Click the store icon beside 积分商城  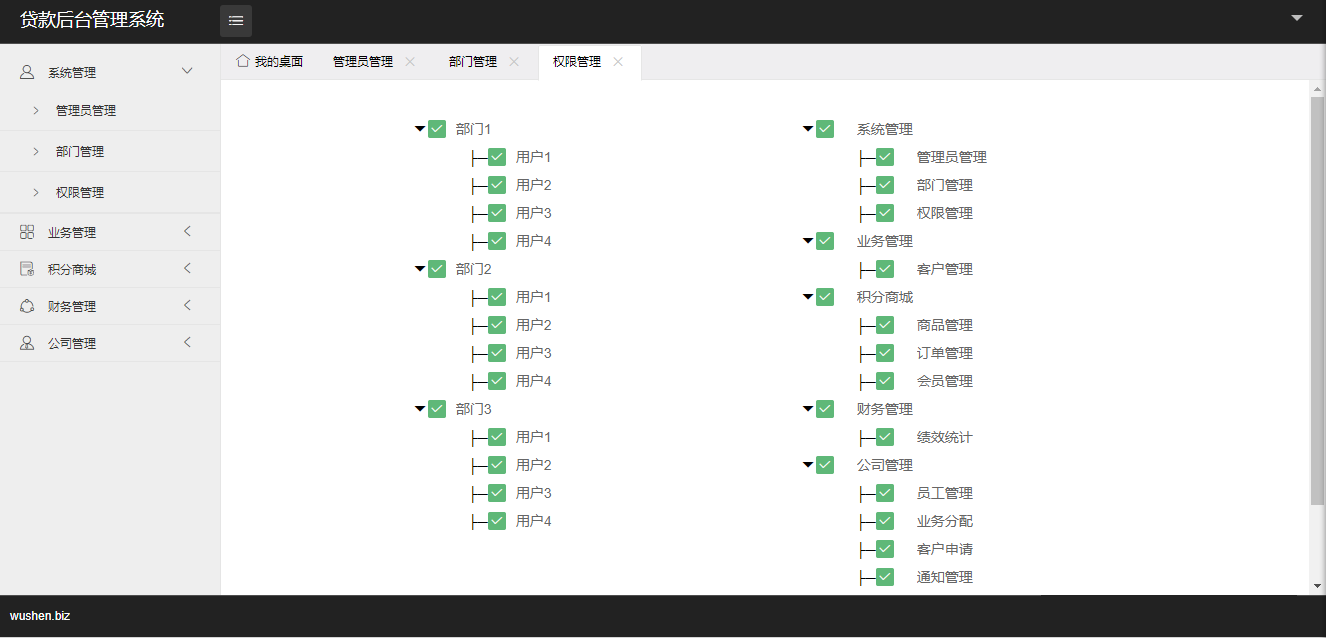(x=27, y=269)
